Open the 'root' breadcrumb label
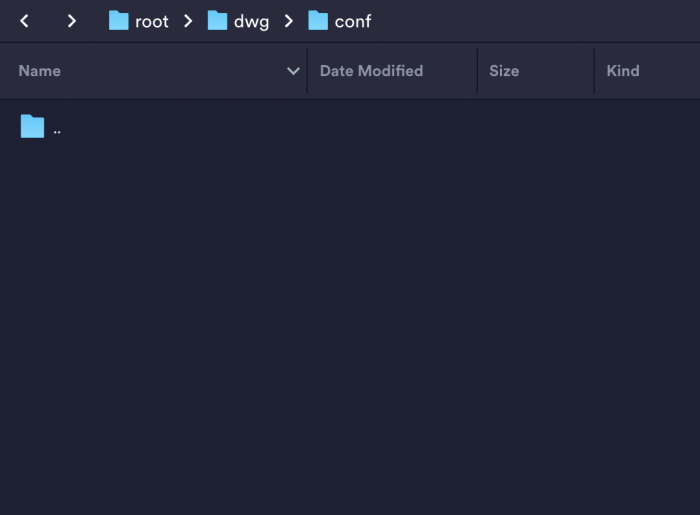Viewport: 700px width, 515px height. 152,21
